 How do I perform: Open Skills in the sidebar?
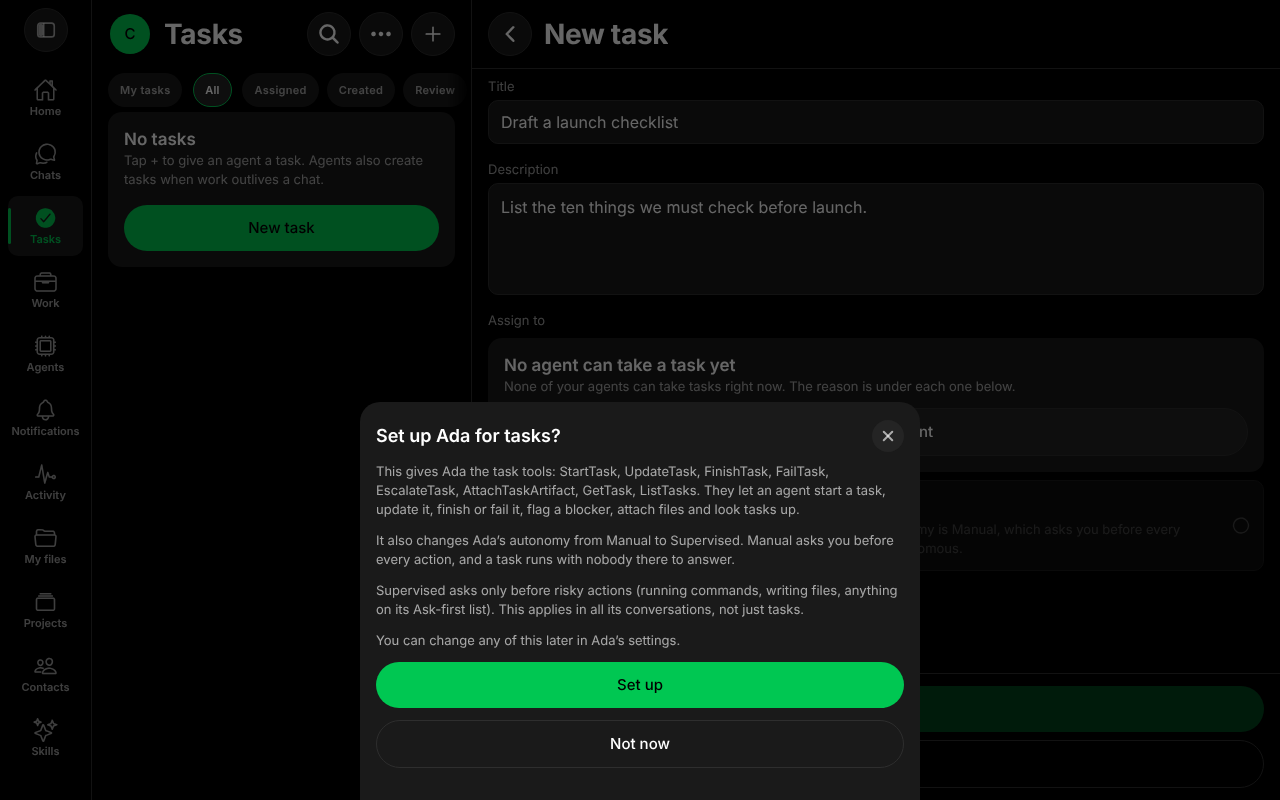[x=45, y=738]
